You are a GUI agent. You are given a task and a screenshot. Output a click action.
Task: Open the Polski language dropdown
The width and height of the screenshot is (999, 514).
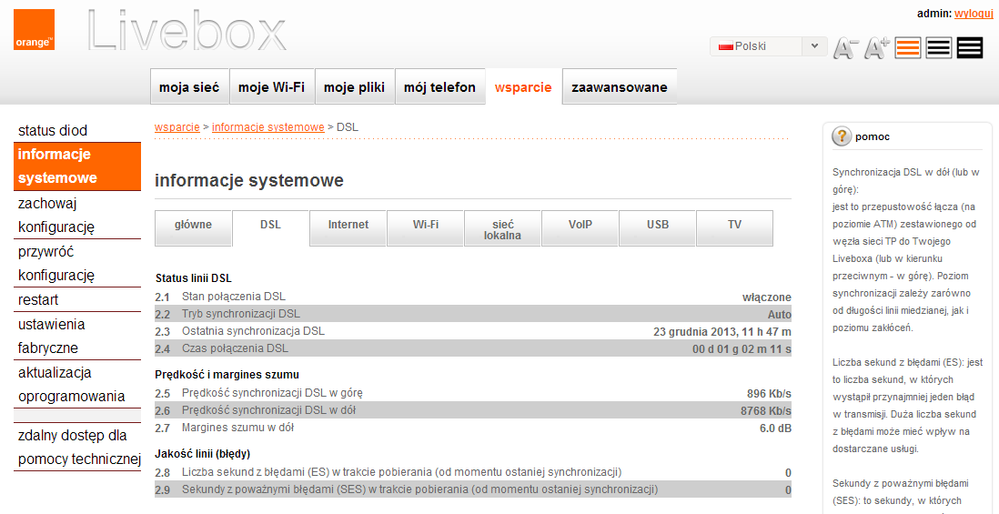pyautogui.click(x=768, y=46)
